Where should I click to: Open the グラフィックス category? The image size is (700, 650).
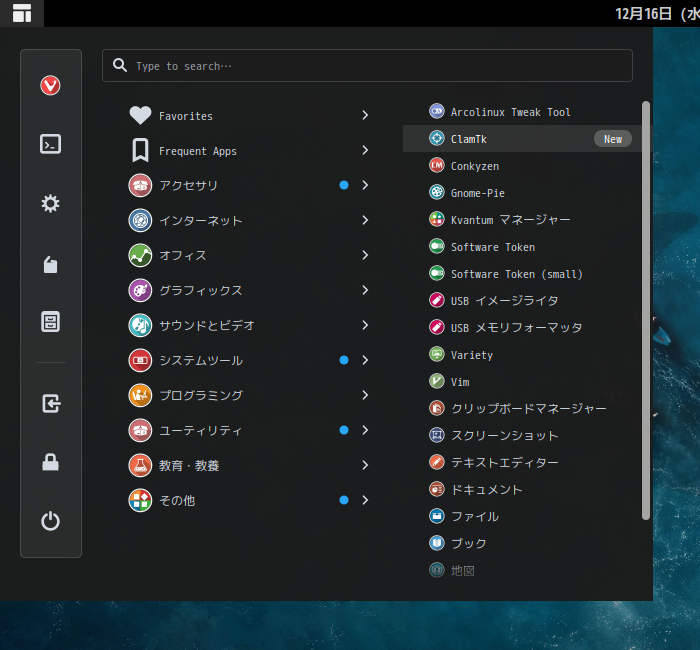pyautogui.click(x=249, y=290)
